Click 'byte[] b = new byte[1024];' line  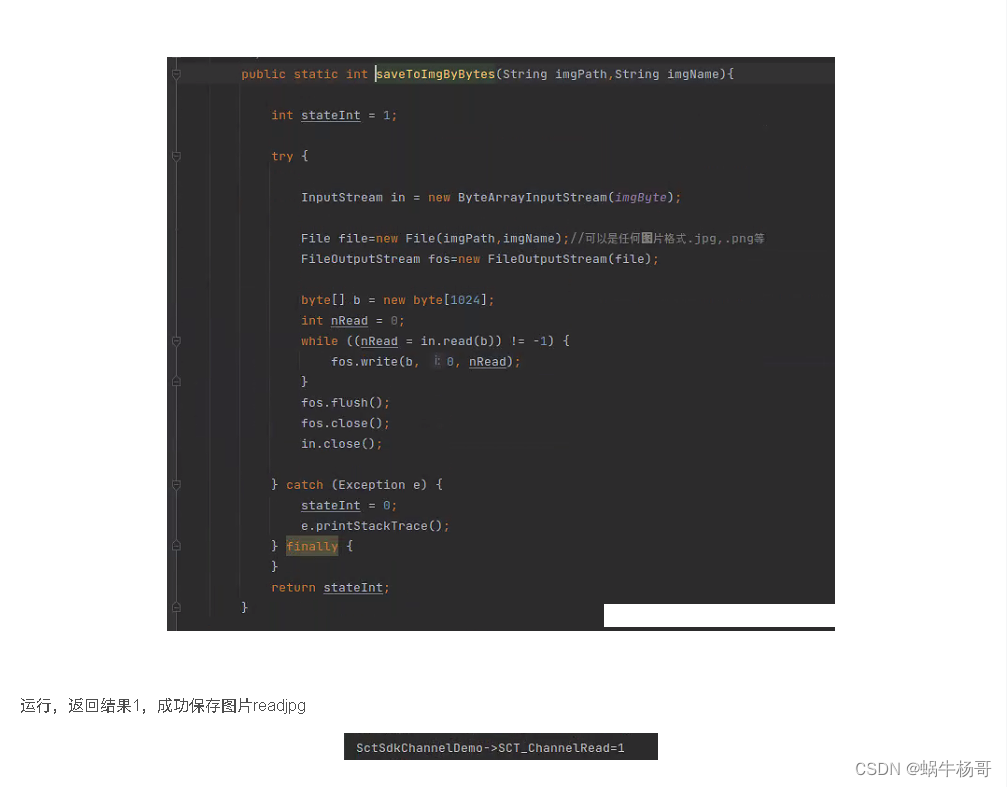coord(398,300)
